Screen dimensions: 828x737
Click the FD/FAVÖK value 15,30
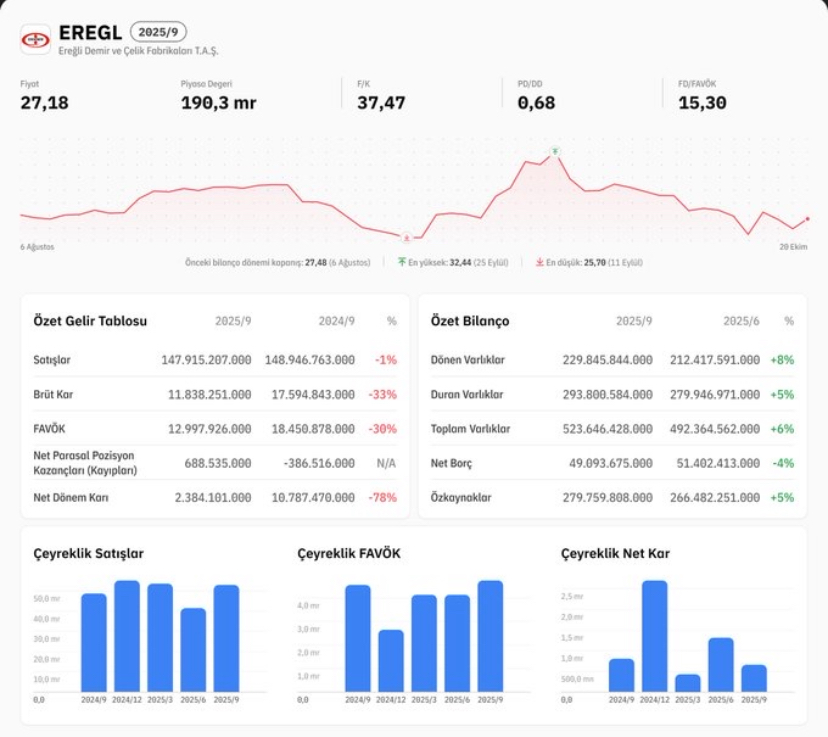[x=702, y=102]
